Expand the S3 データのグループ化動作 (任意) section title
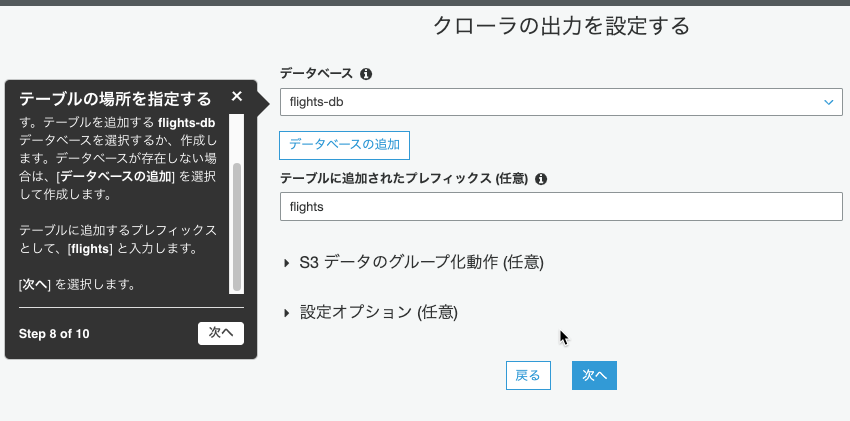Image resolution: width=850 pixels, height=421 pixels. coord(421,263)
